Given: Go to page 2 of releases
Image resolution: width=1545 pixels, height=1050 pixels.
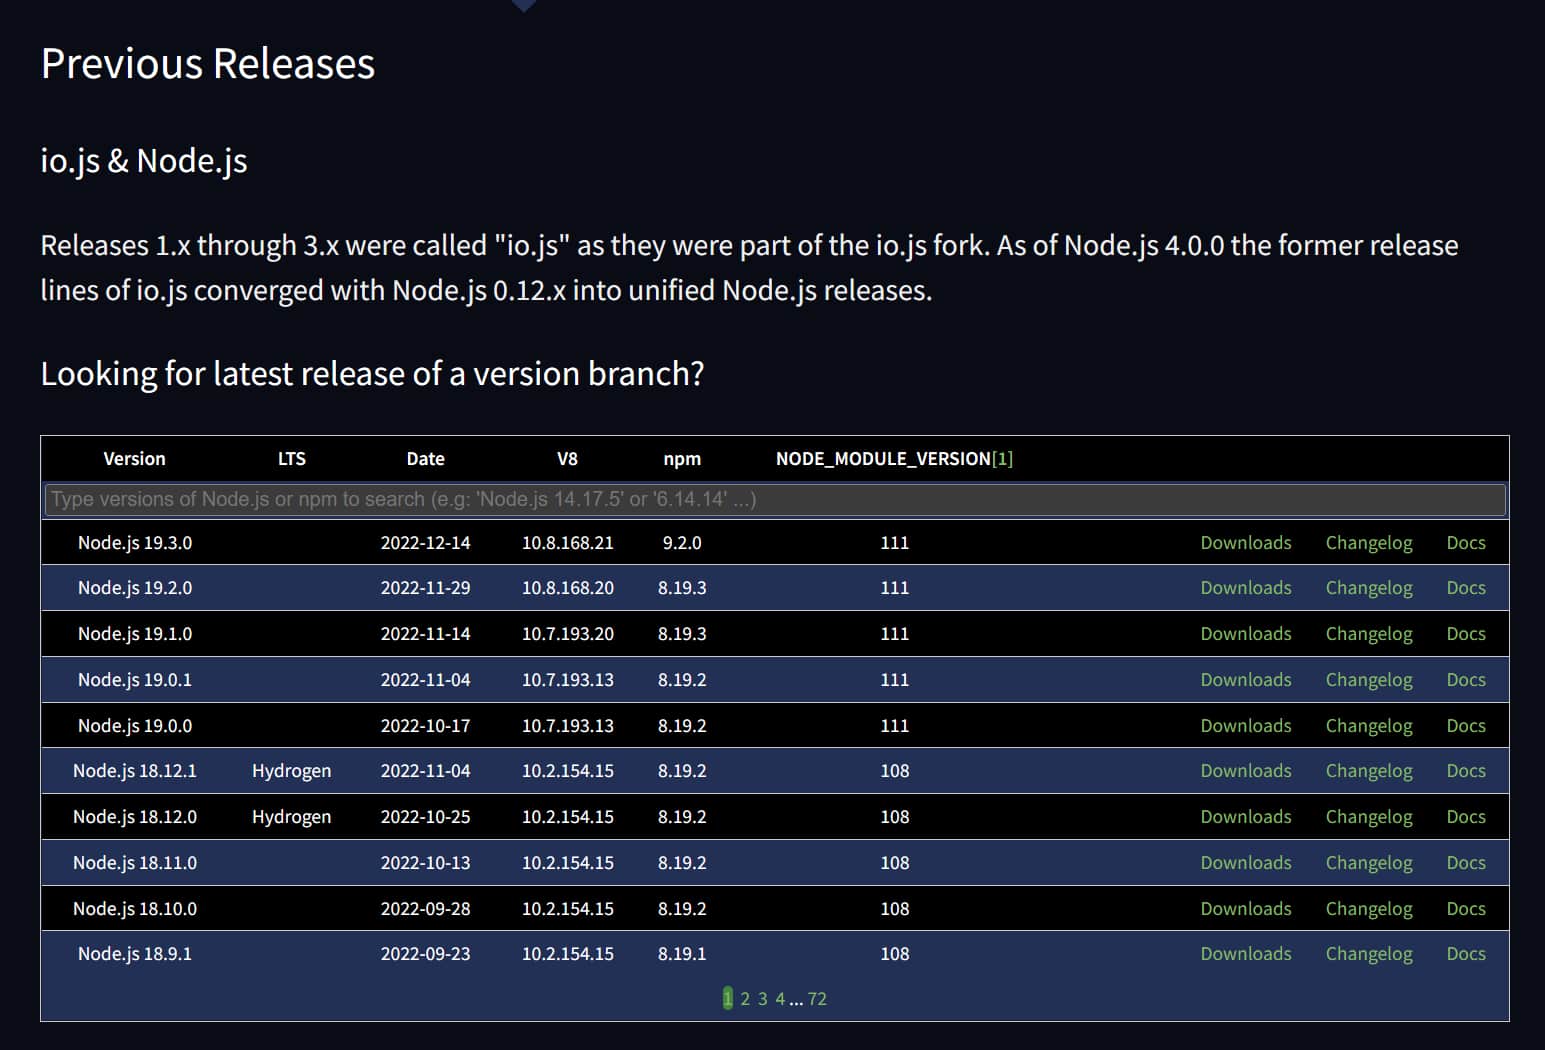Looking at the screenshot, I should tap(745, 999).
